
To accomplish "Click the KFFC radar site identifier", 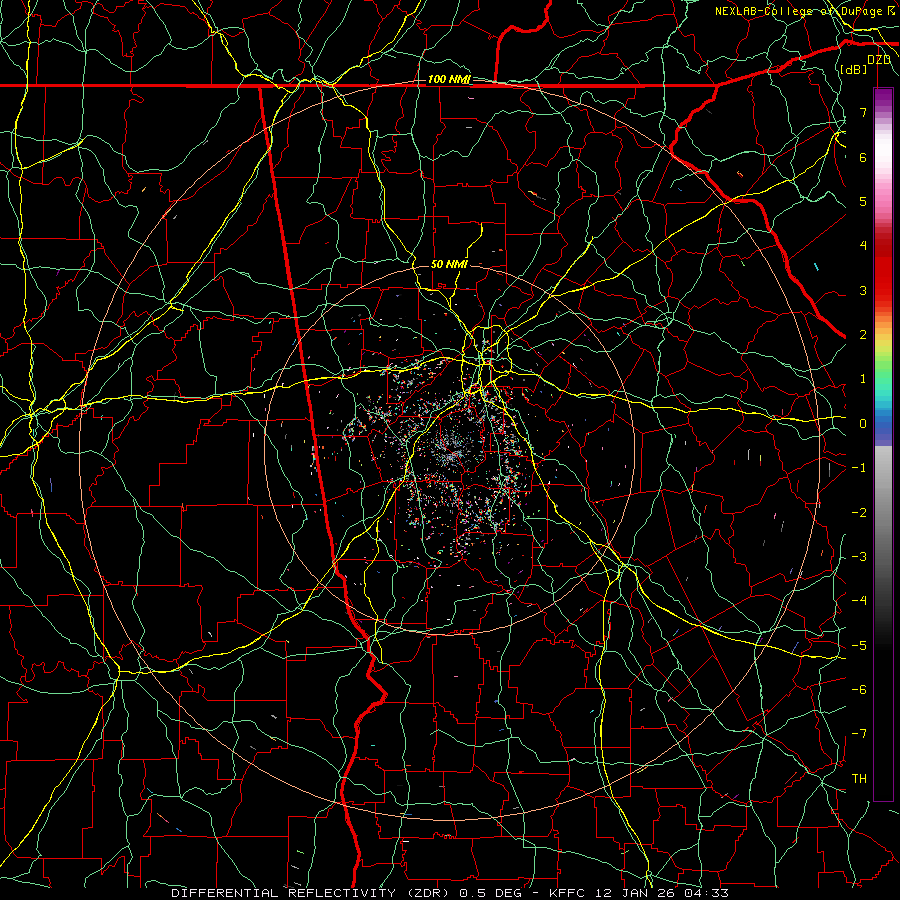I will [569, 893].
